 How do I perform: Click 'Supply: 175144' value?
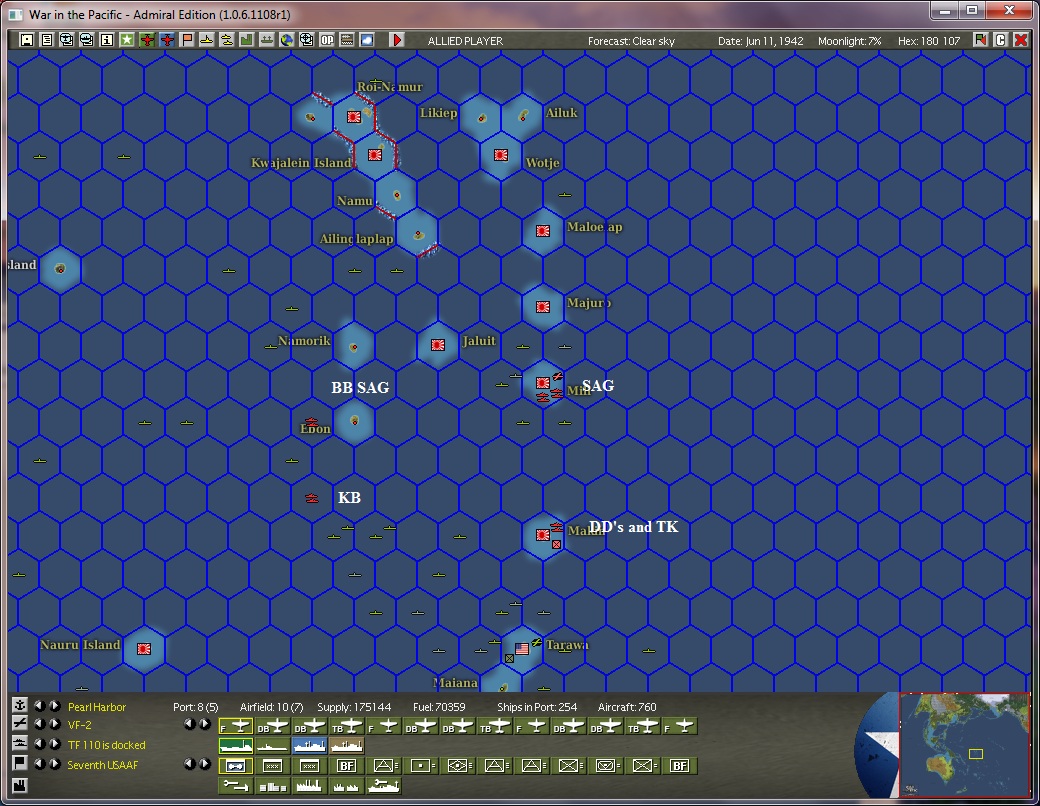point(354,707)
